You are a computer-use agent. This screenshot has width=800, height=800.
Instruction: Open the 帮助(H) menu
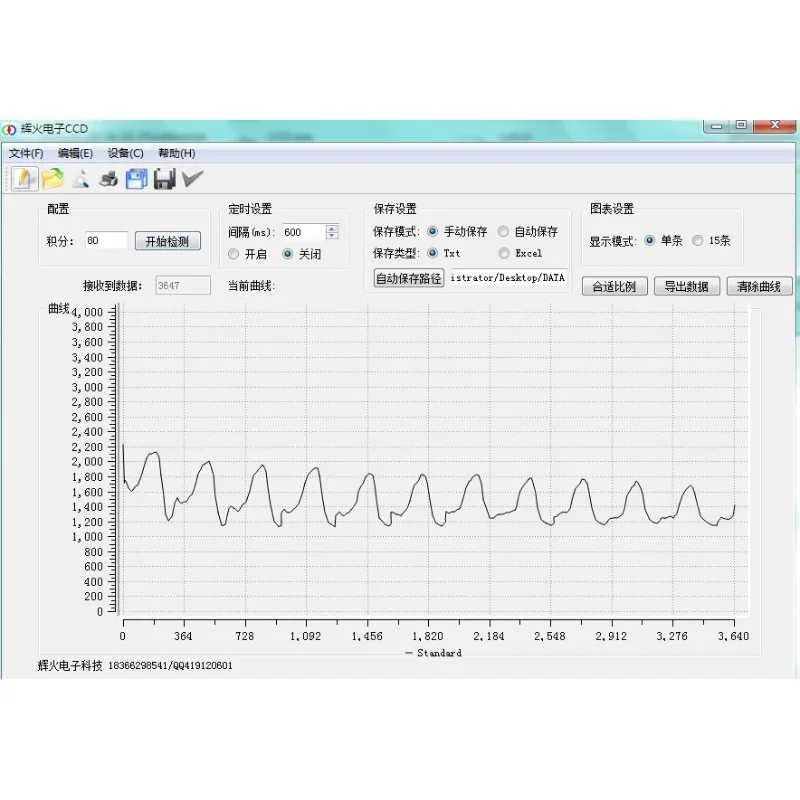point(177,153)
